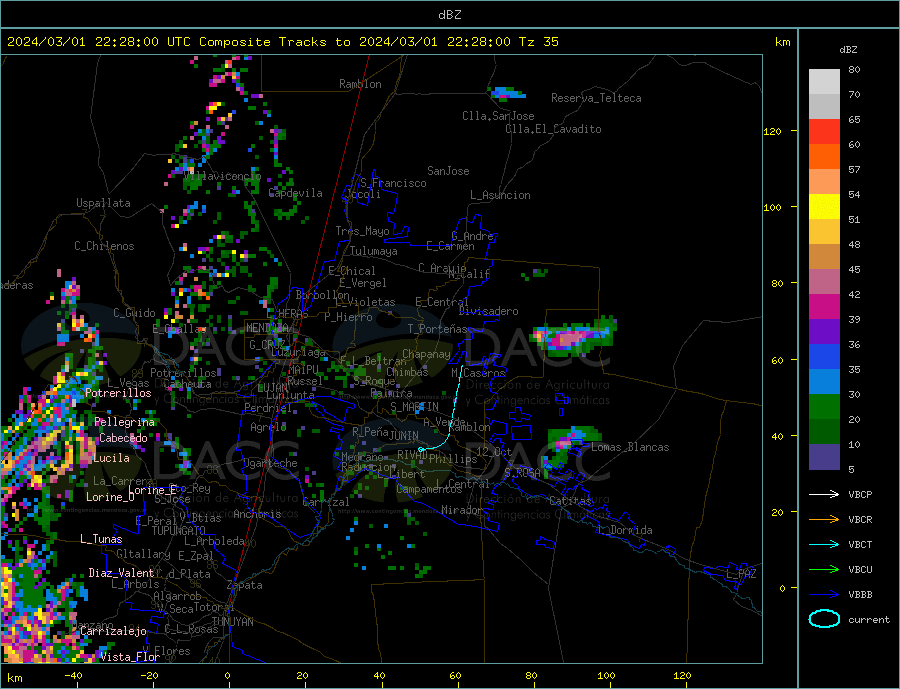
Task: Click the 'Carrizalejo' place label
Action: [x=113, y=632]
